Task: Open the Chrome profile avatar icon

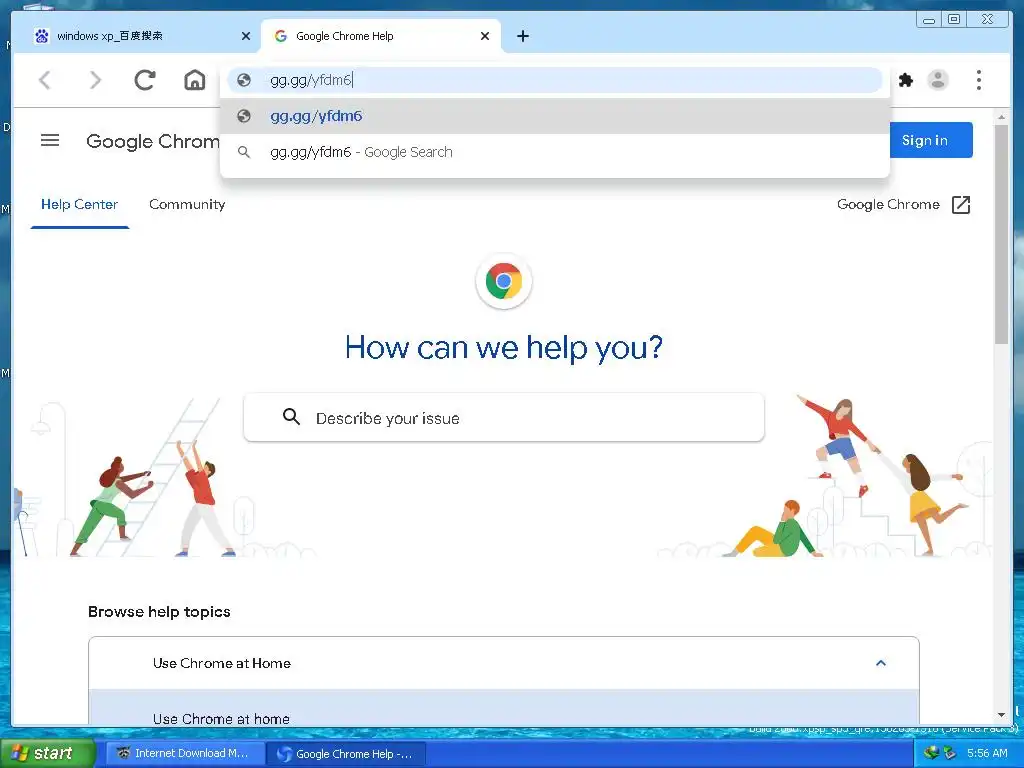Action: tap(938, 80)
